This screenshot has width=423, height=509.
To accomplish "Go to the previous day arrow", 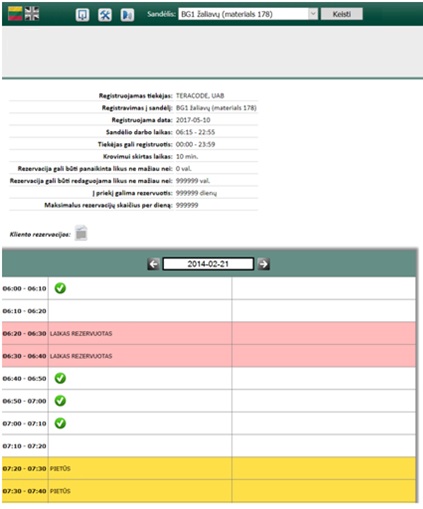I will click(x=153, y=264).
